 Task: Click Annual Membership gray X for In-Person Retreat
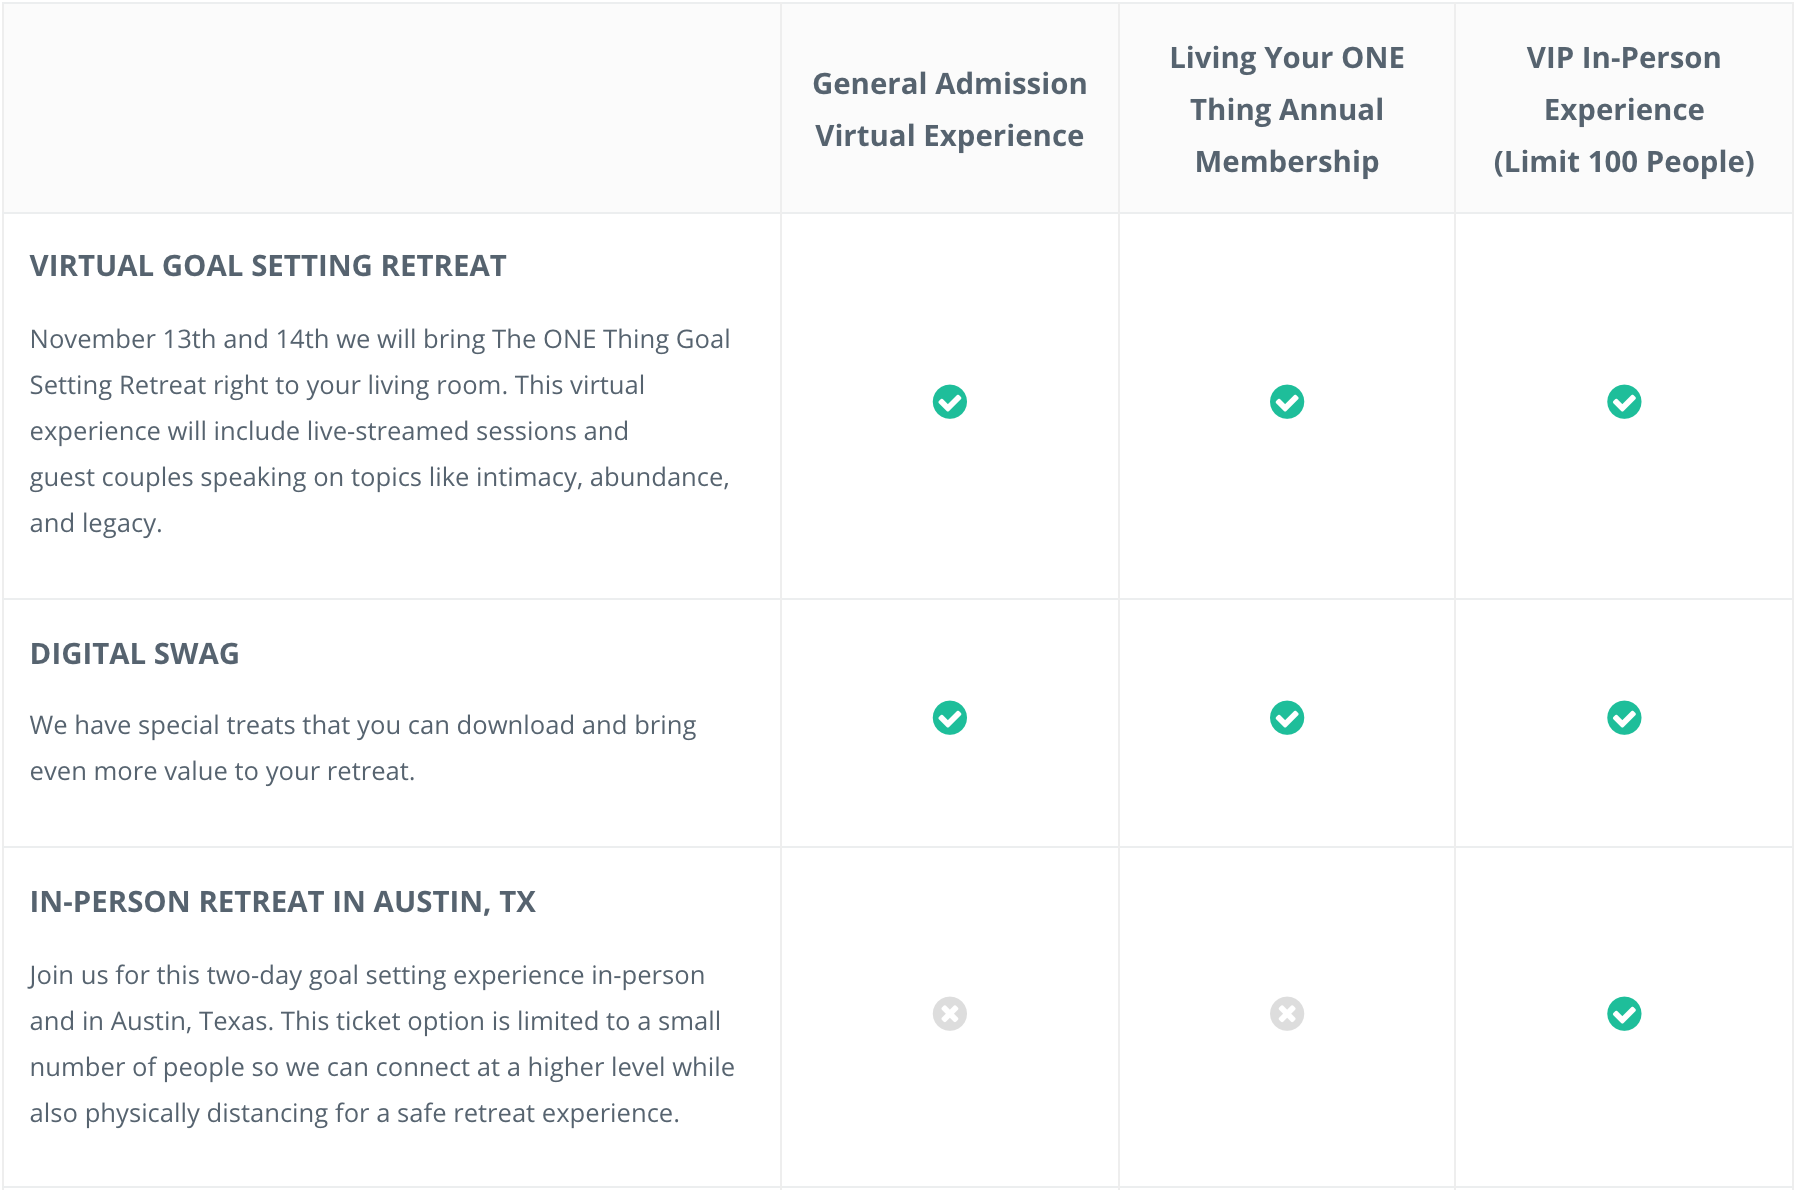tap(1286, 1014)
